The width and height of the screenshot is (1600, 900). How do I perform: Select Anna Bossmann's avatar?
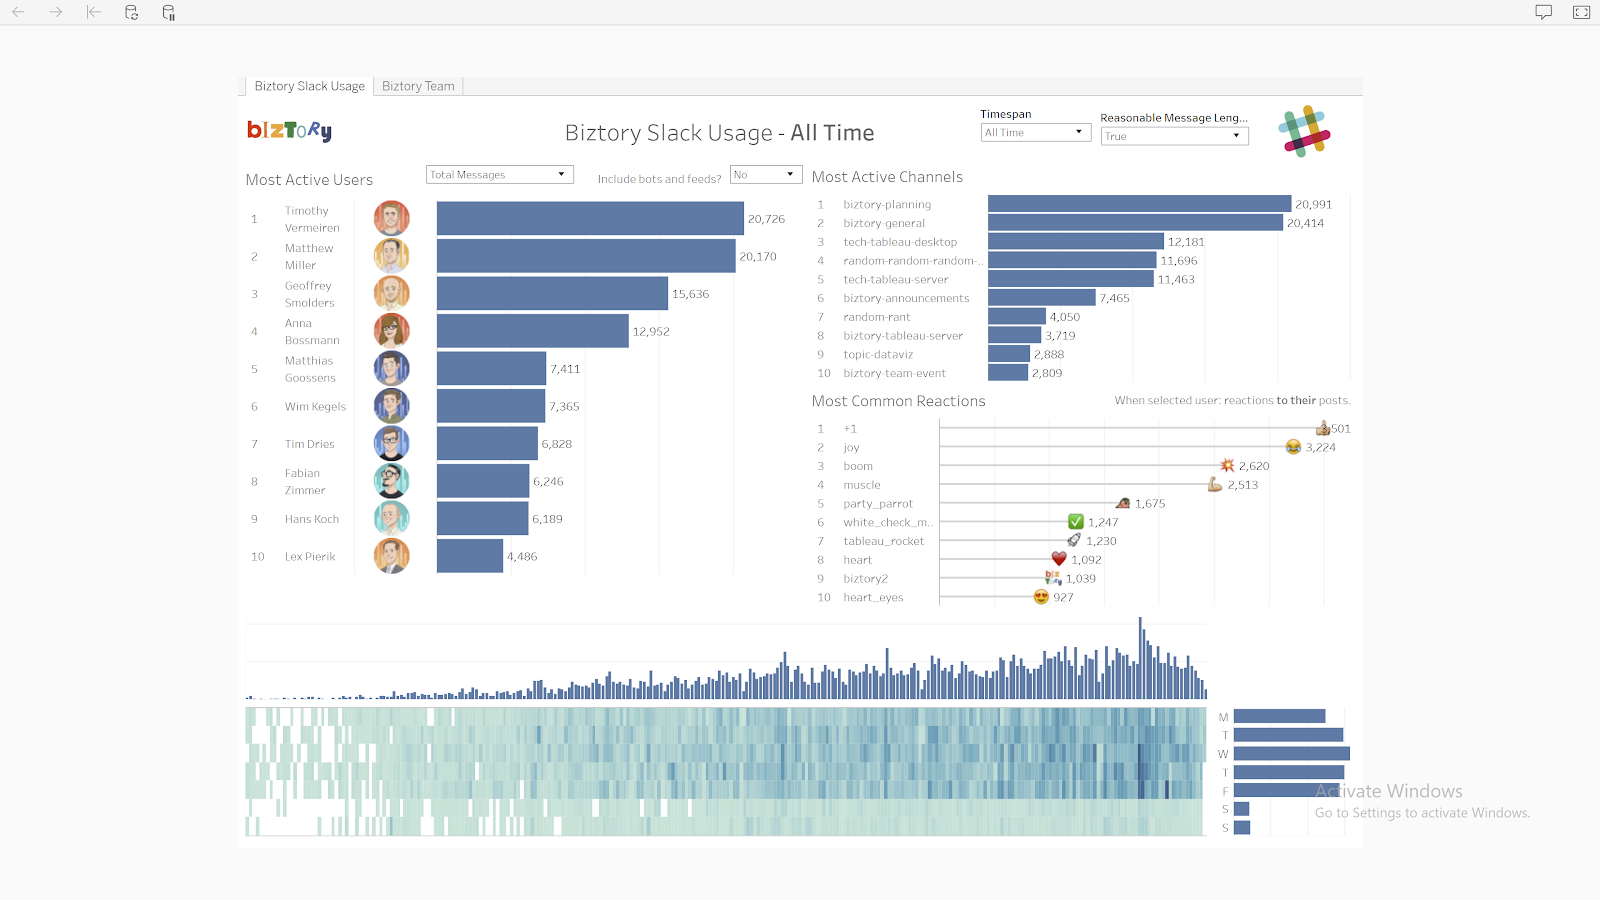point(392,331)
